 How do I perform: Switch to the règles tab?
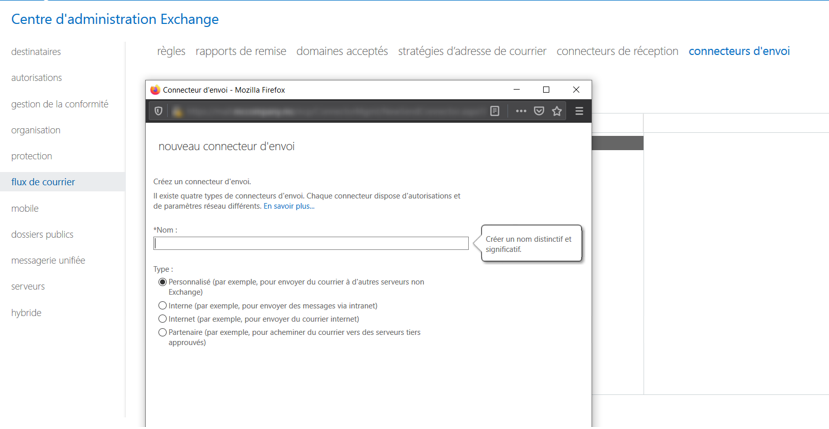click(x=171, y=51)
